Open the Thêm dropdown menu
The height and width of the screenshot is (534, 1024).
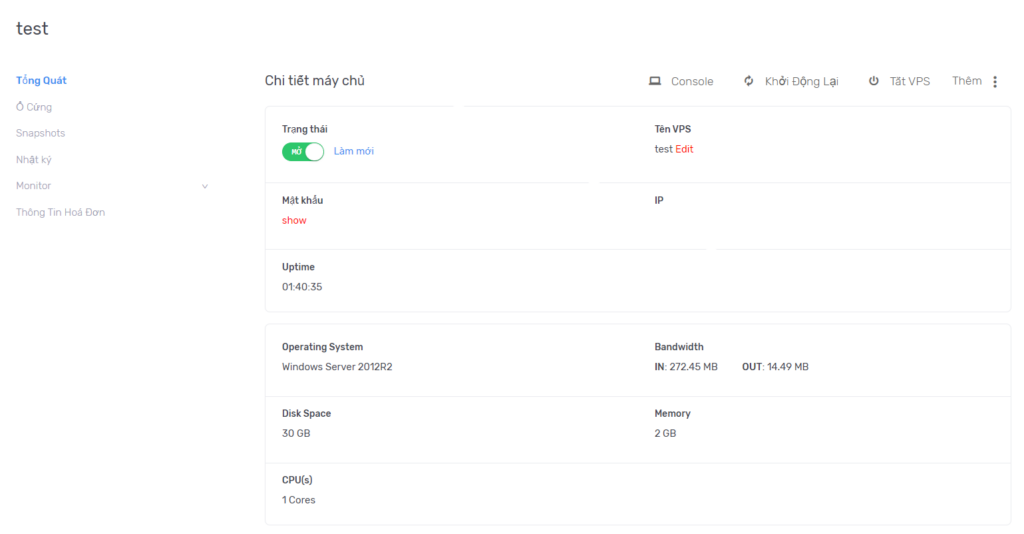point(966,81)
